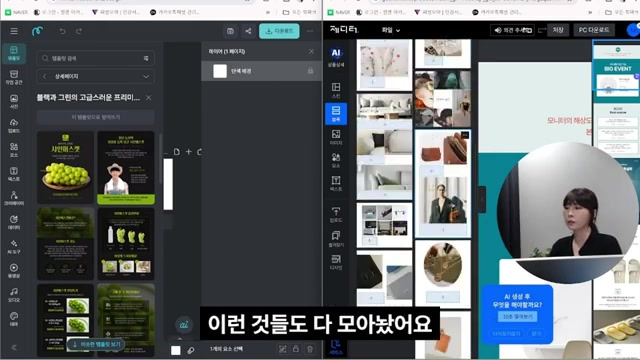Screen dimensions: 640x360
Task: Select the 단색 배경 layer row
Action: [261, 71]
